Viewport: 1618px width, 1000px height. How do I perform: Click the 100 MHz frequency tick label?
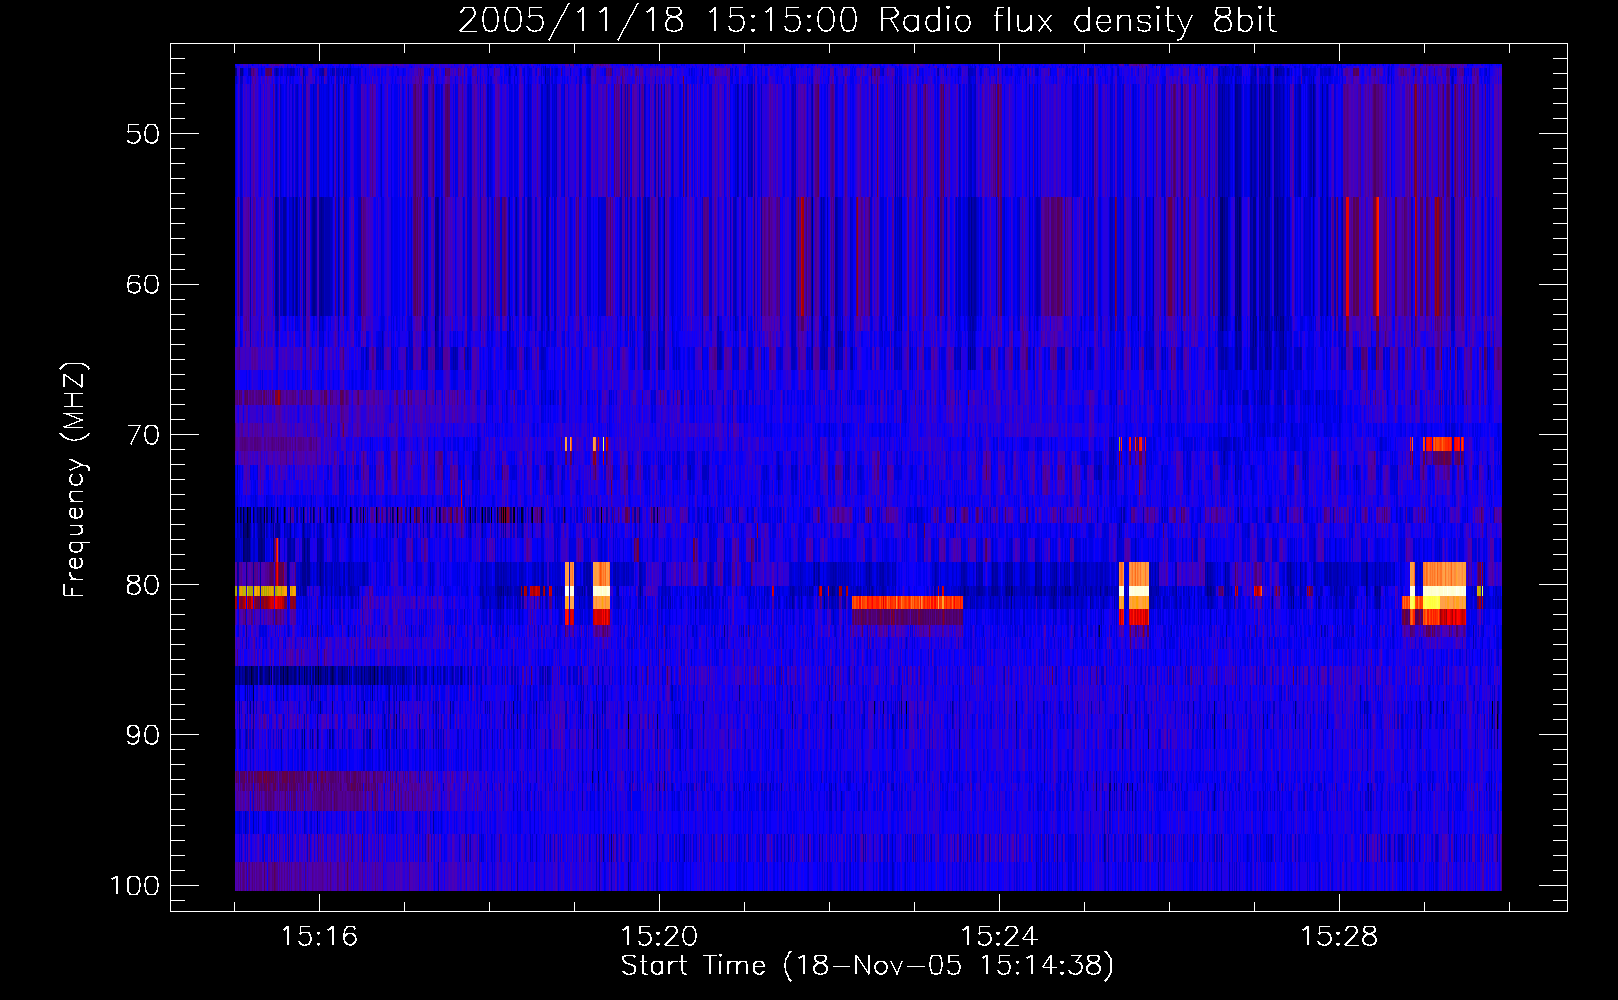(x=135, y=886)
